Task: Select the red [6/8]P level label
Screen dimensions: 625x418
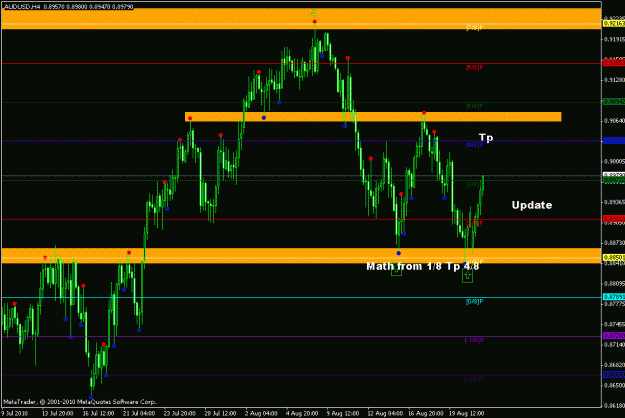Action: (474, 68)
